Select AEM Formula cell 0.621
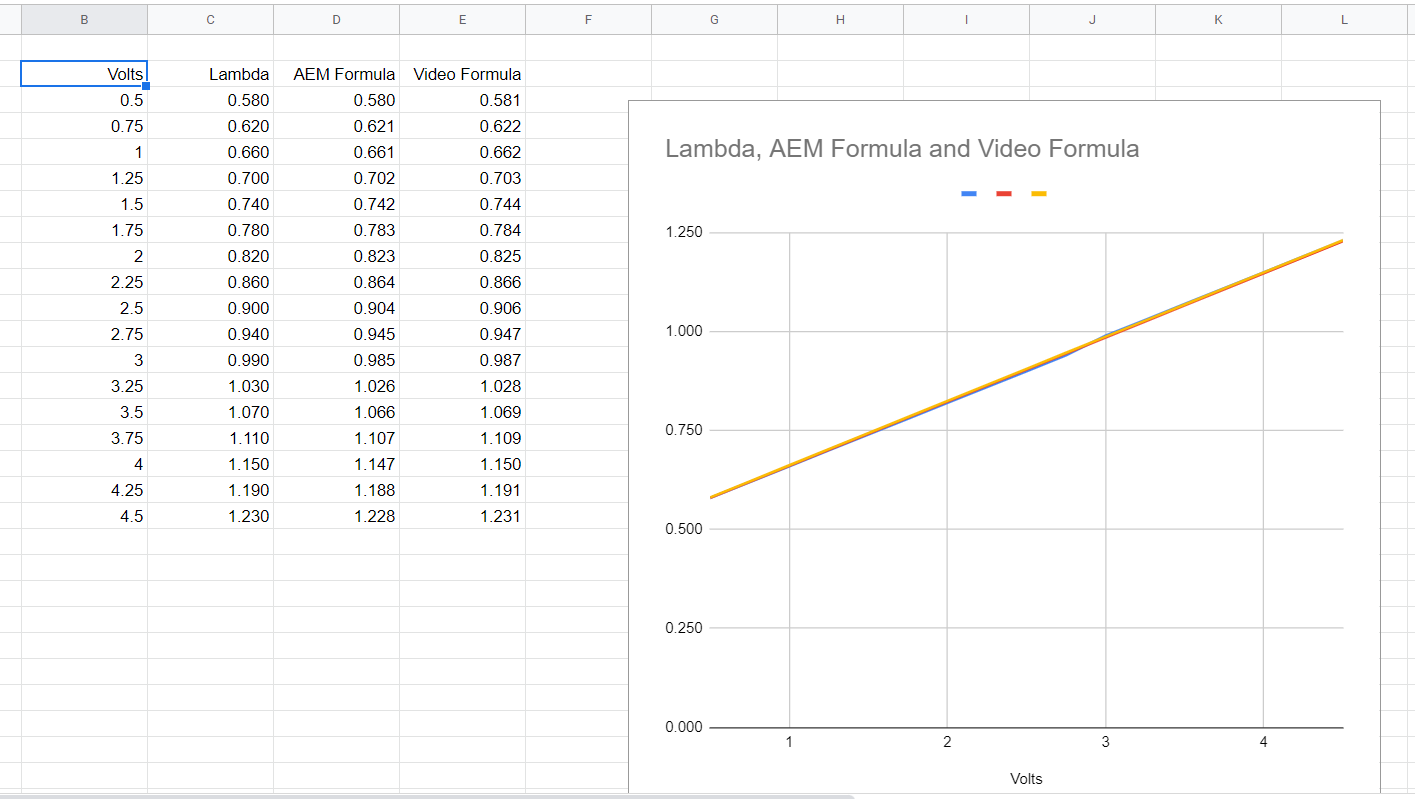 click(x=336, y=126)
